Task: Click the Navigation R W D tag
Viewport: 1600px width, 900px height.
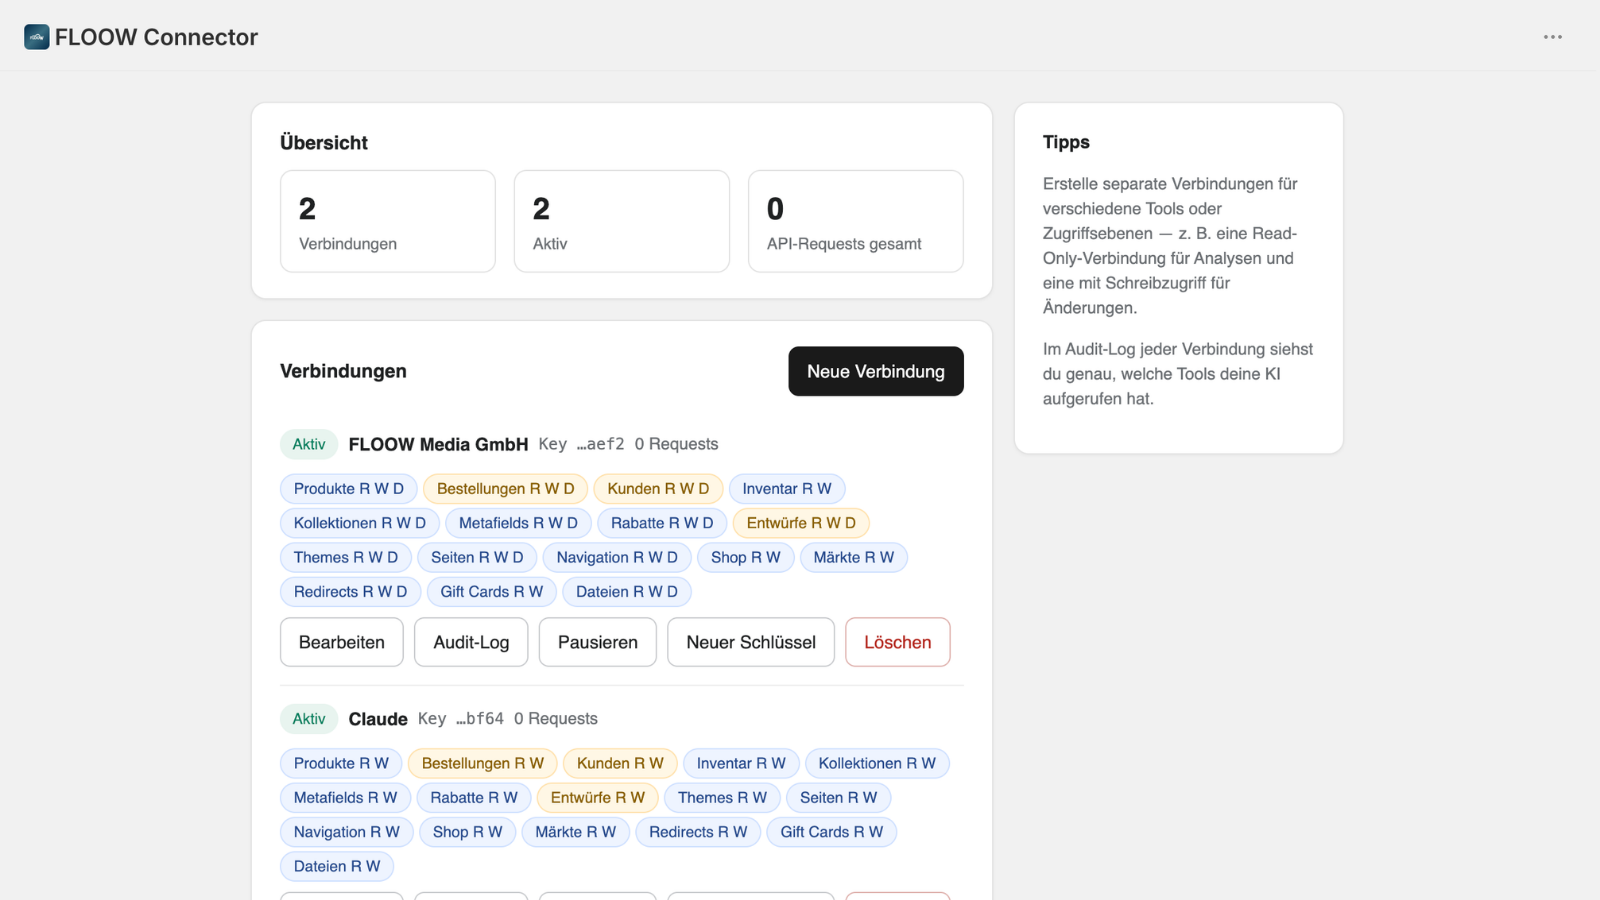Action: [x=617, y=557]
